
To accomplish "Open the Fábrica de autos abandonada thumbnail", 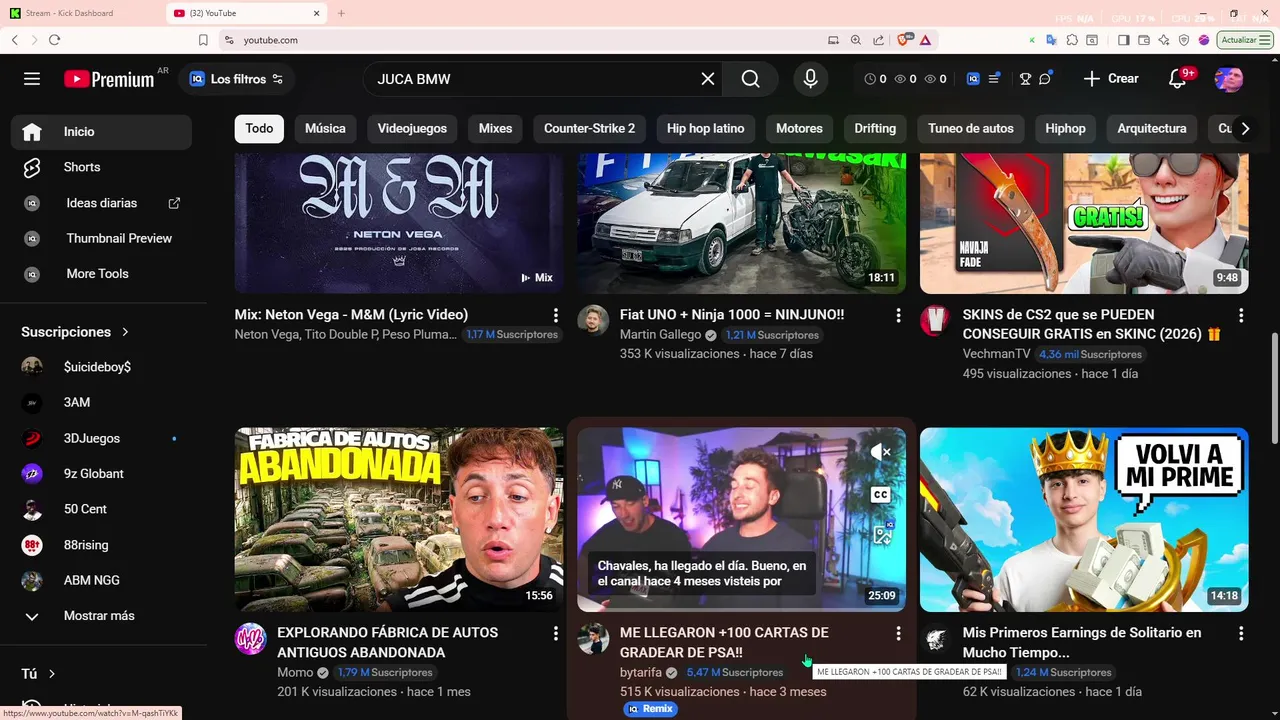I will tap(399, 520).
